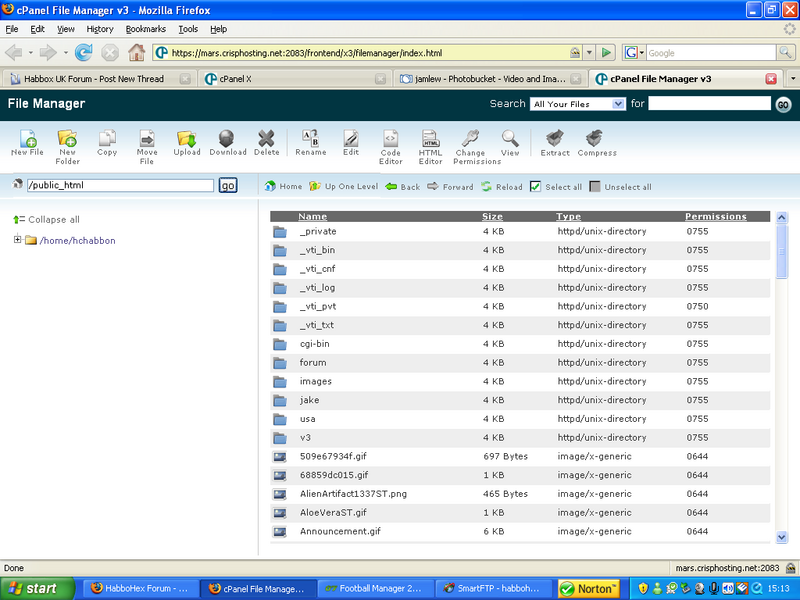This screenshot has width=800, height=600.
Task: Open back button history dropdown
Action: [31, 53]
